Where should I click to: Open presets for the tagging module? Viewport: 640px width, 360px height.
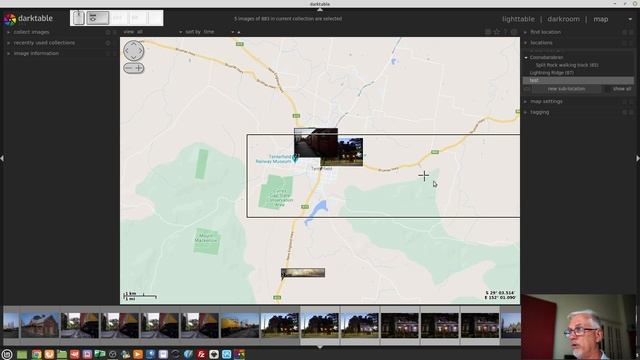pyautogui.click(x=631, y=112)
